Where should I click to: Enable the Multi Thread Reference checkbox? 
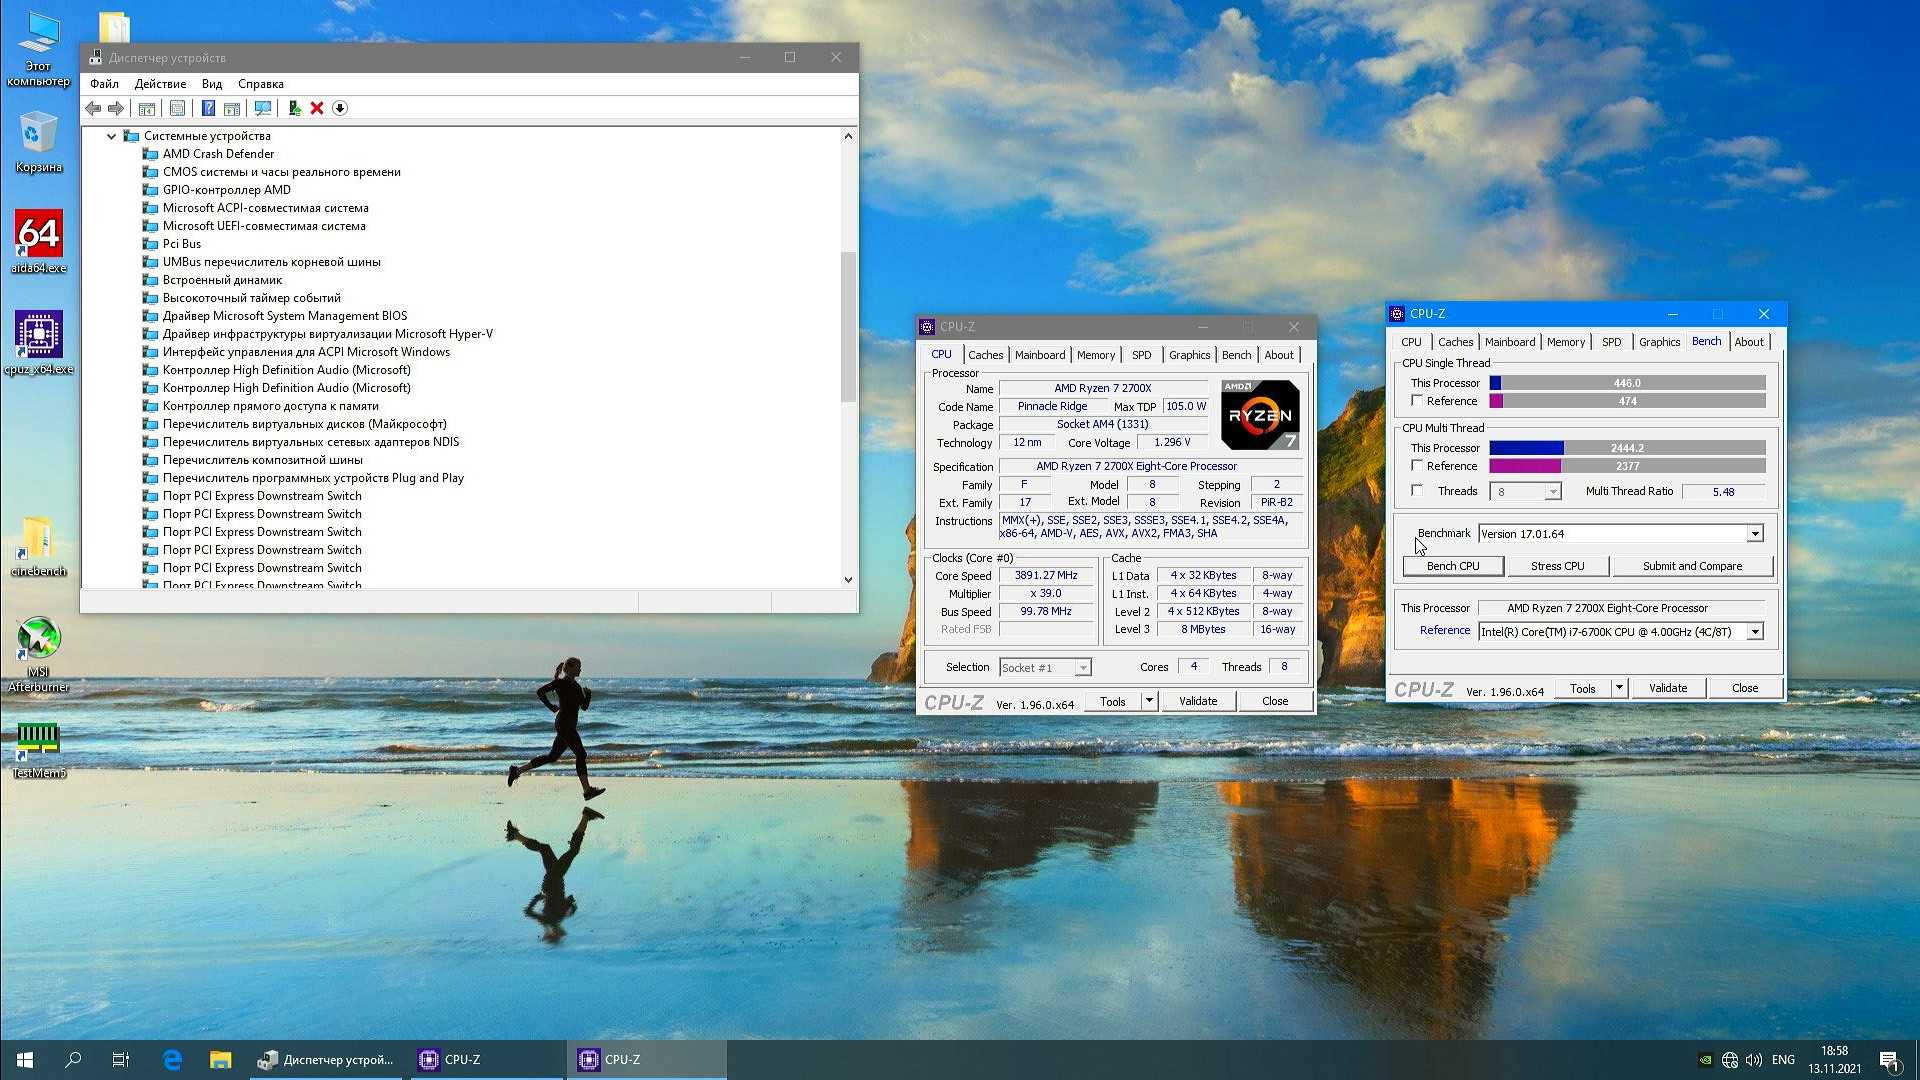click(x=1417, y=466)
